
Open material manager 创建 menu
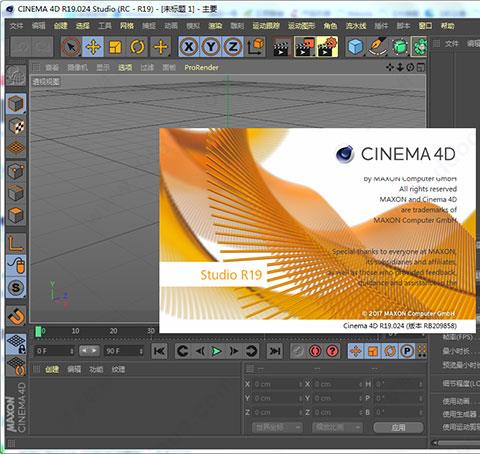click(52, 369)
